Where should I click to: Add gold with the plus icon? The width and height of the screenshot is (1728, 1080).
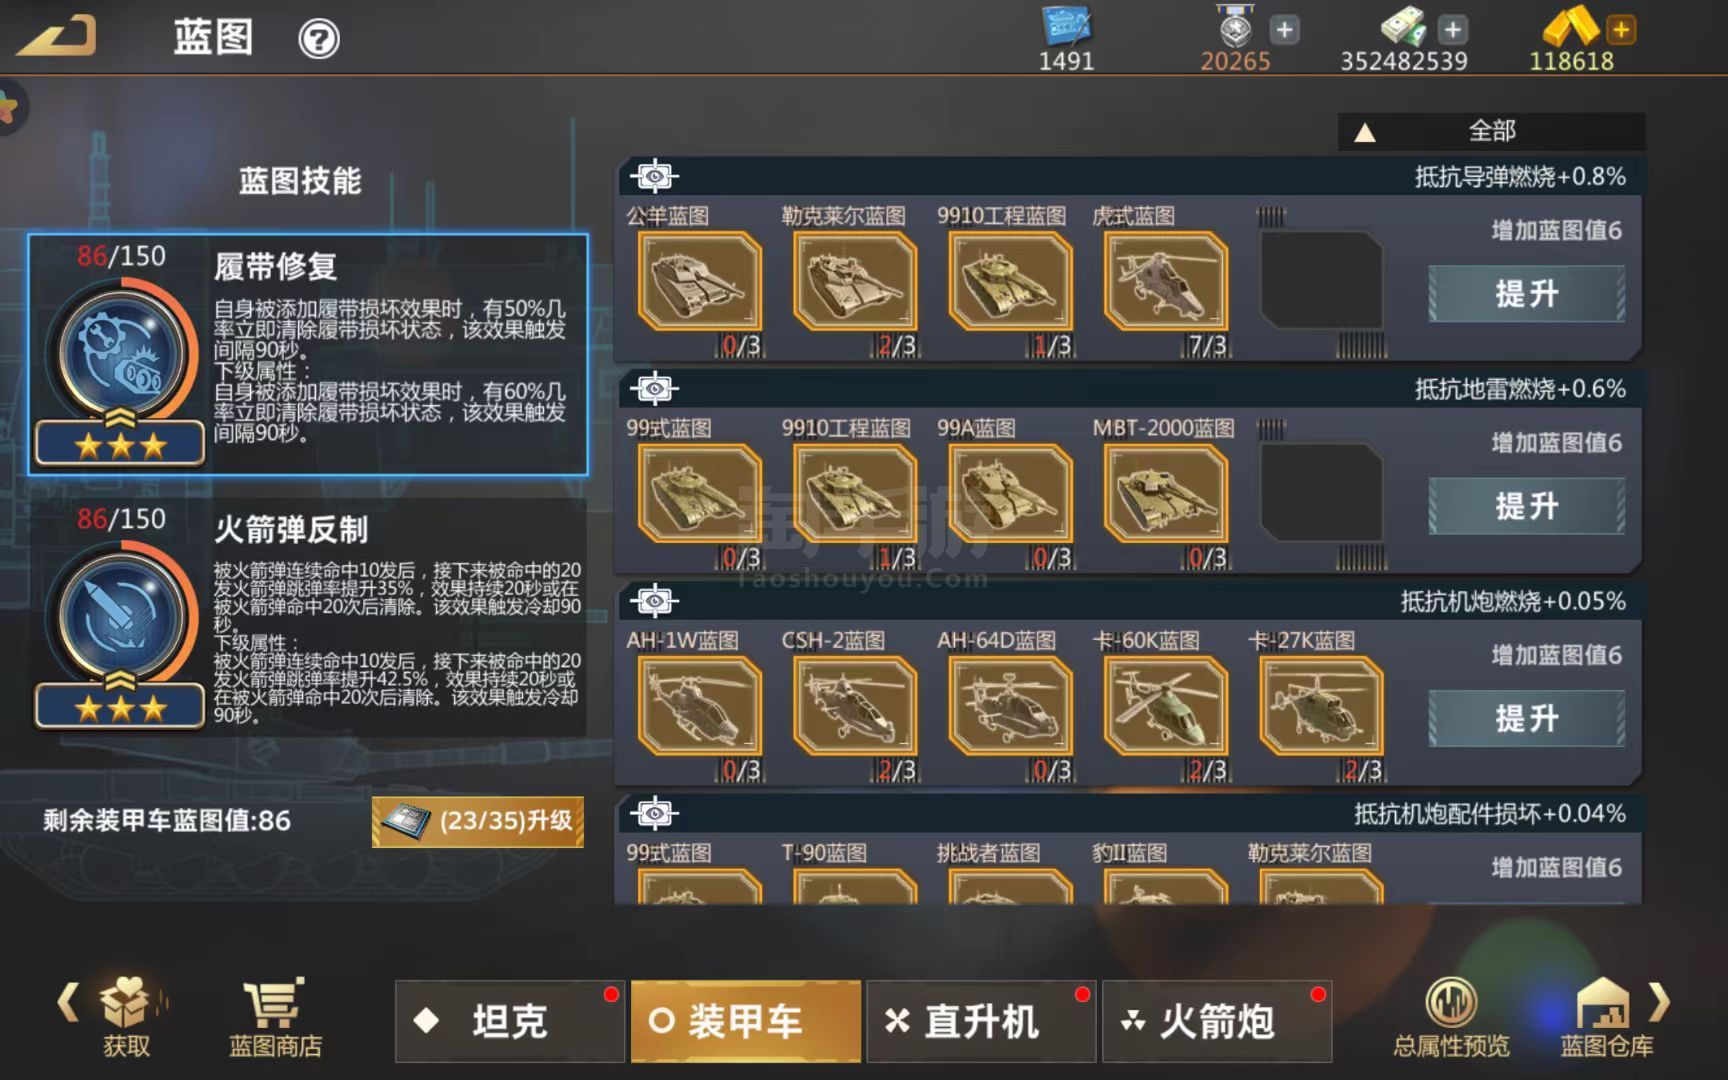point(1621,30)
